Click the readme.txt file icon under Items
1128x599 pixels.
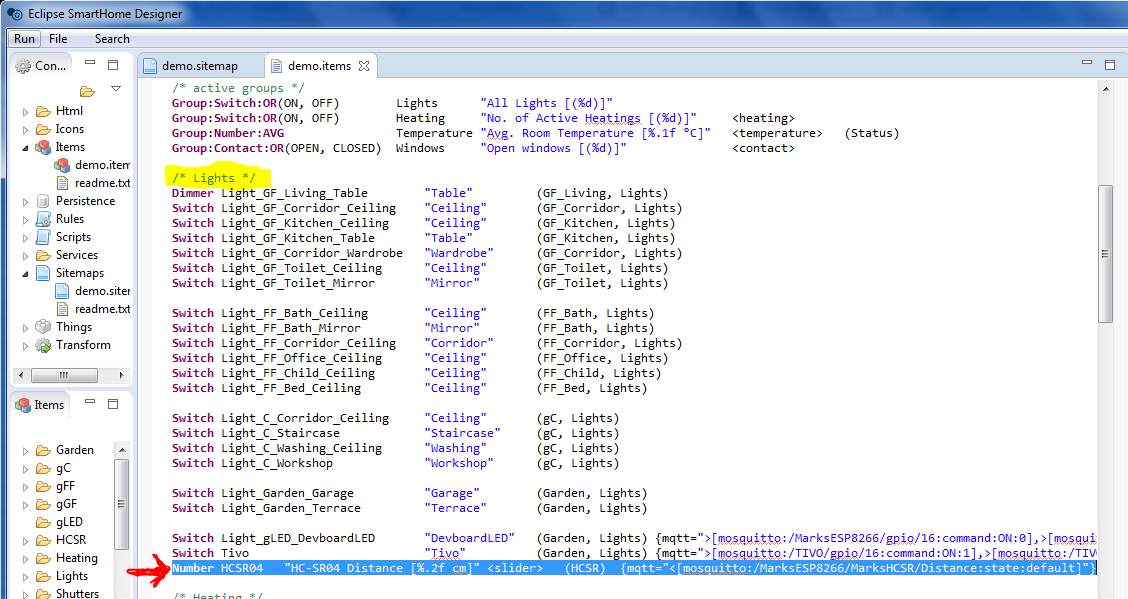point(63,183)
